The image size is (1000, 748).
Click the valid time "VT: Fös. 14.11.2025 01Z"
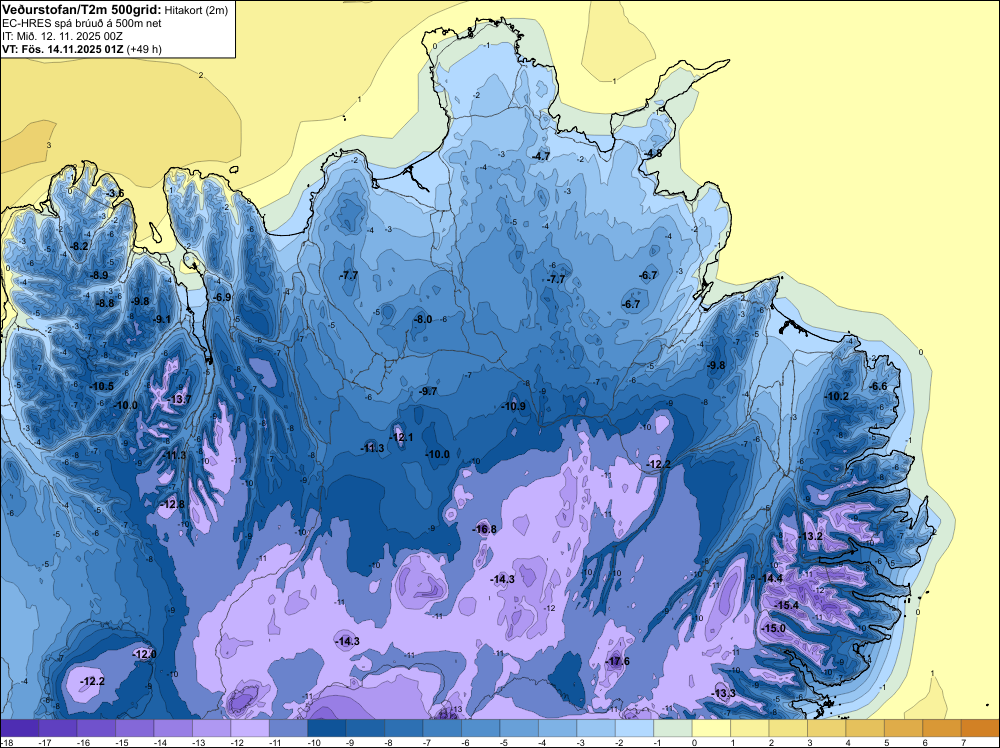click(64, 49)
